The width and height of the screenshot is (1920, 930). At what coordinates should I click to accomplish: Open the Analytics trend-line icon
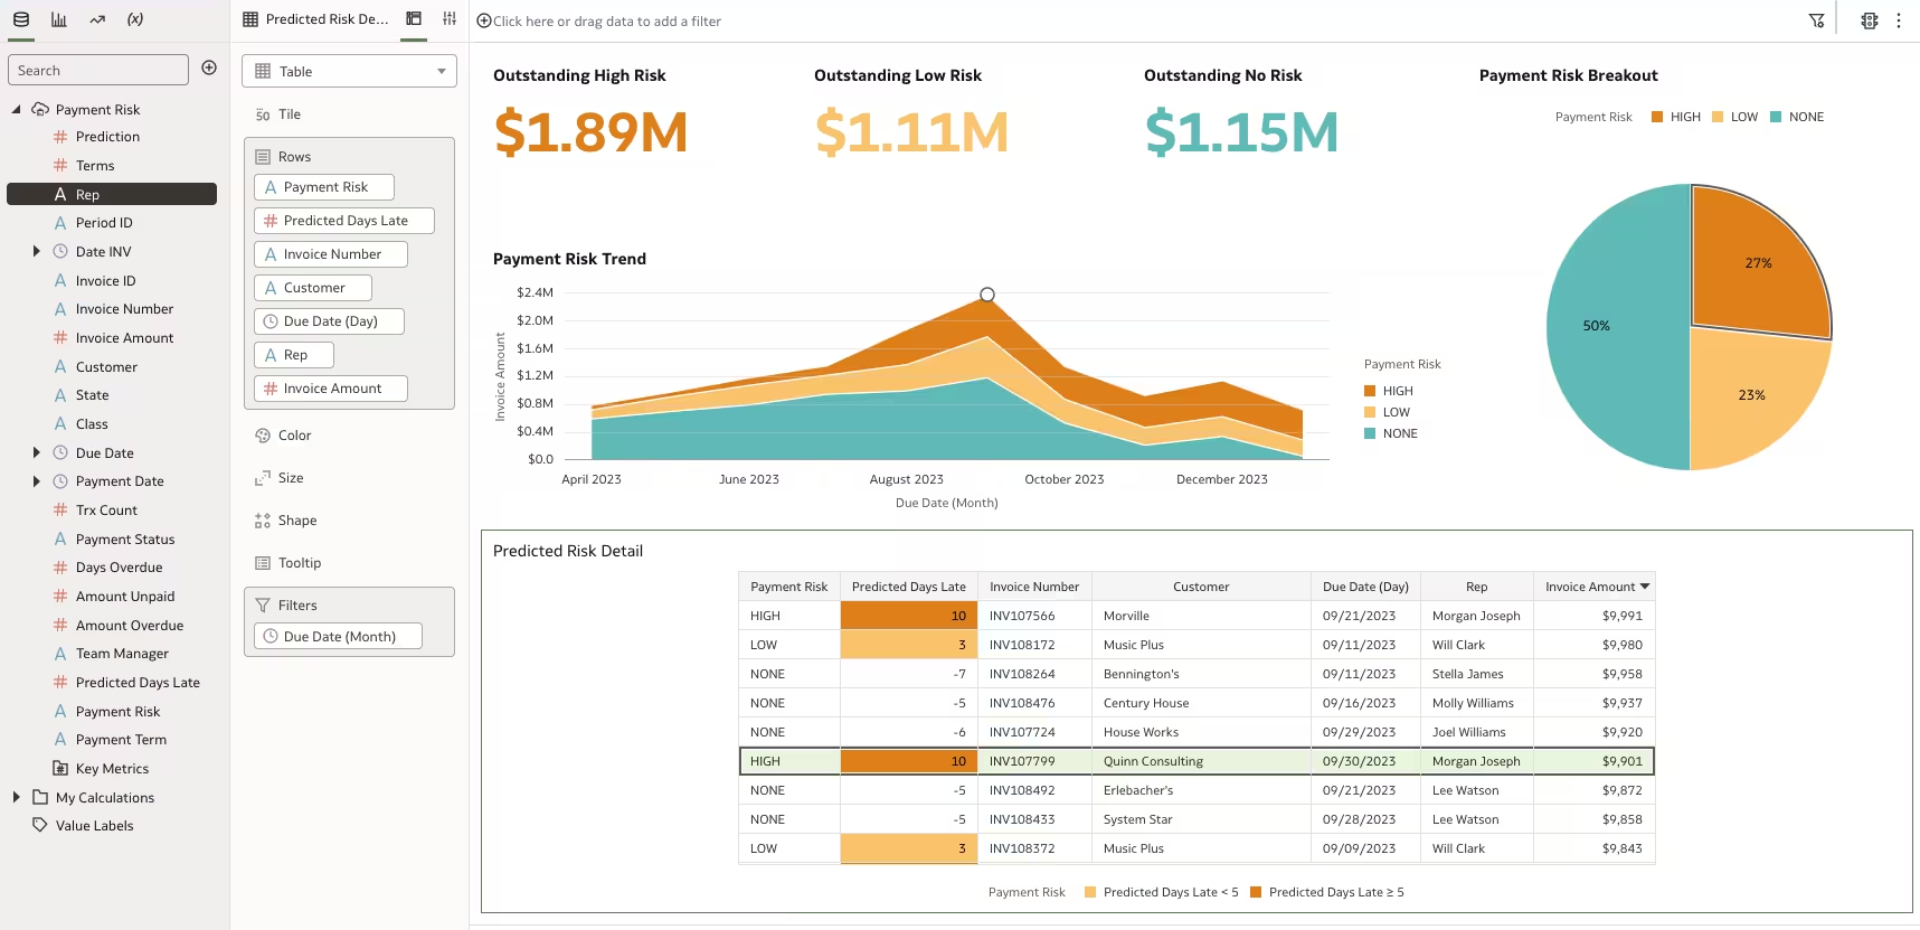pyautogui.click(x=97, y=19)
